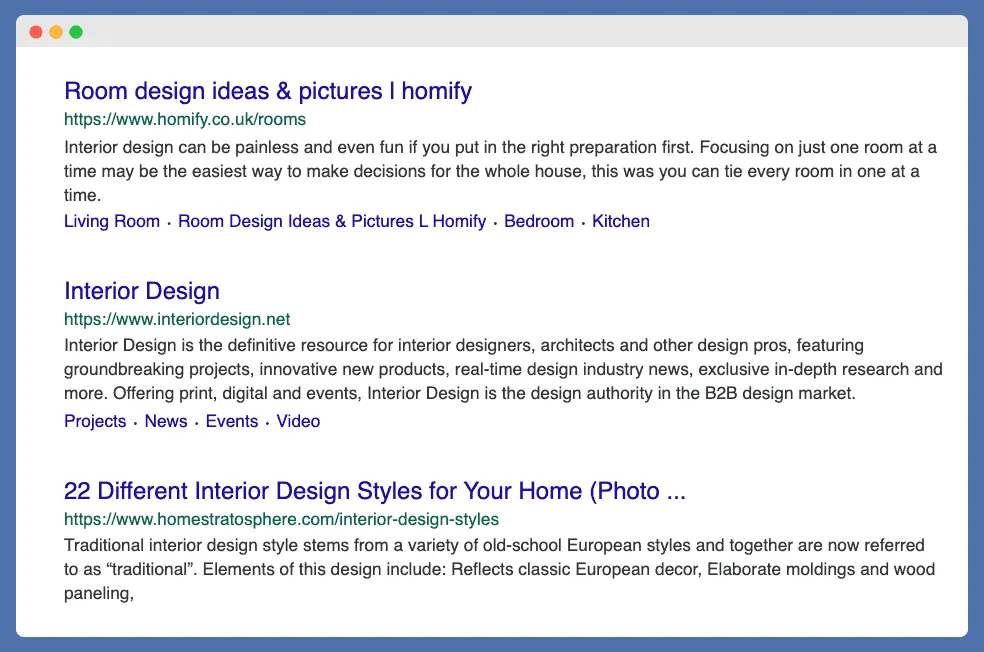Viewport: 984px width, 652px height.
Task: Visit https://www.interiordesign.net
Action: pyautogui.click(x=177, y=319)
